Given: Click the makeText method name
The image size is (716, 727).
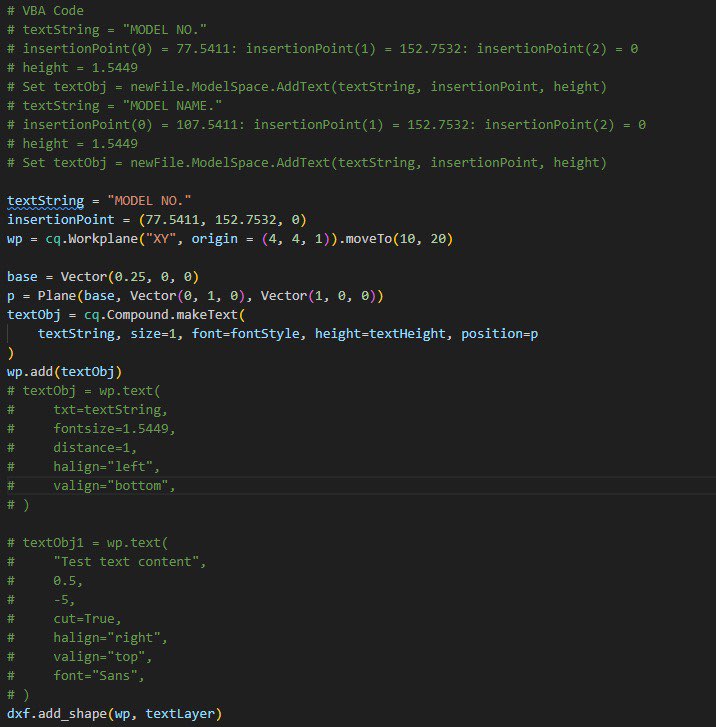Looking at the screenshot, I should (207, 315).
